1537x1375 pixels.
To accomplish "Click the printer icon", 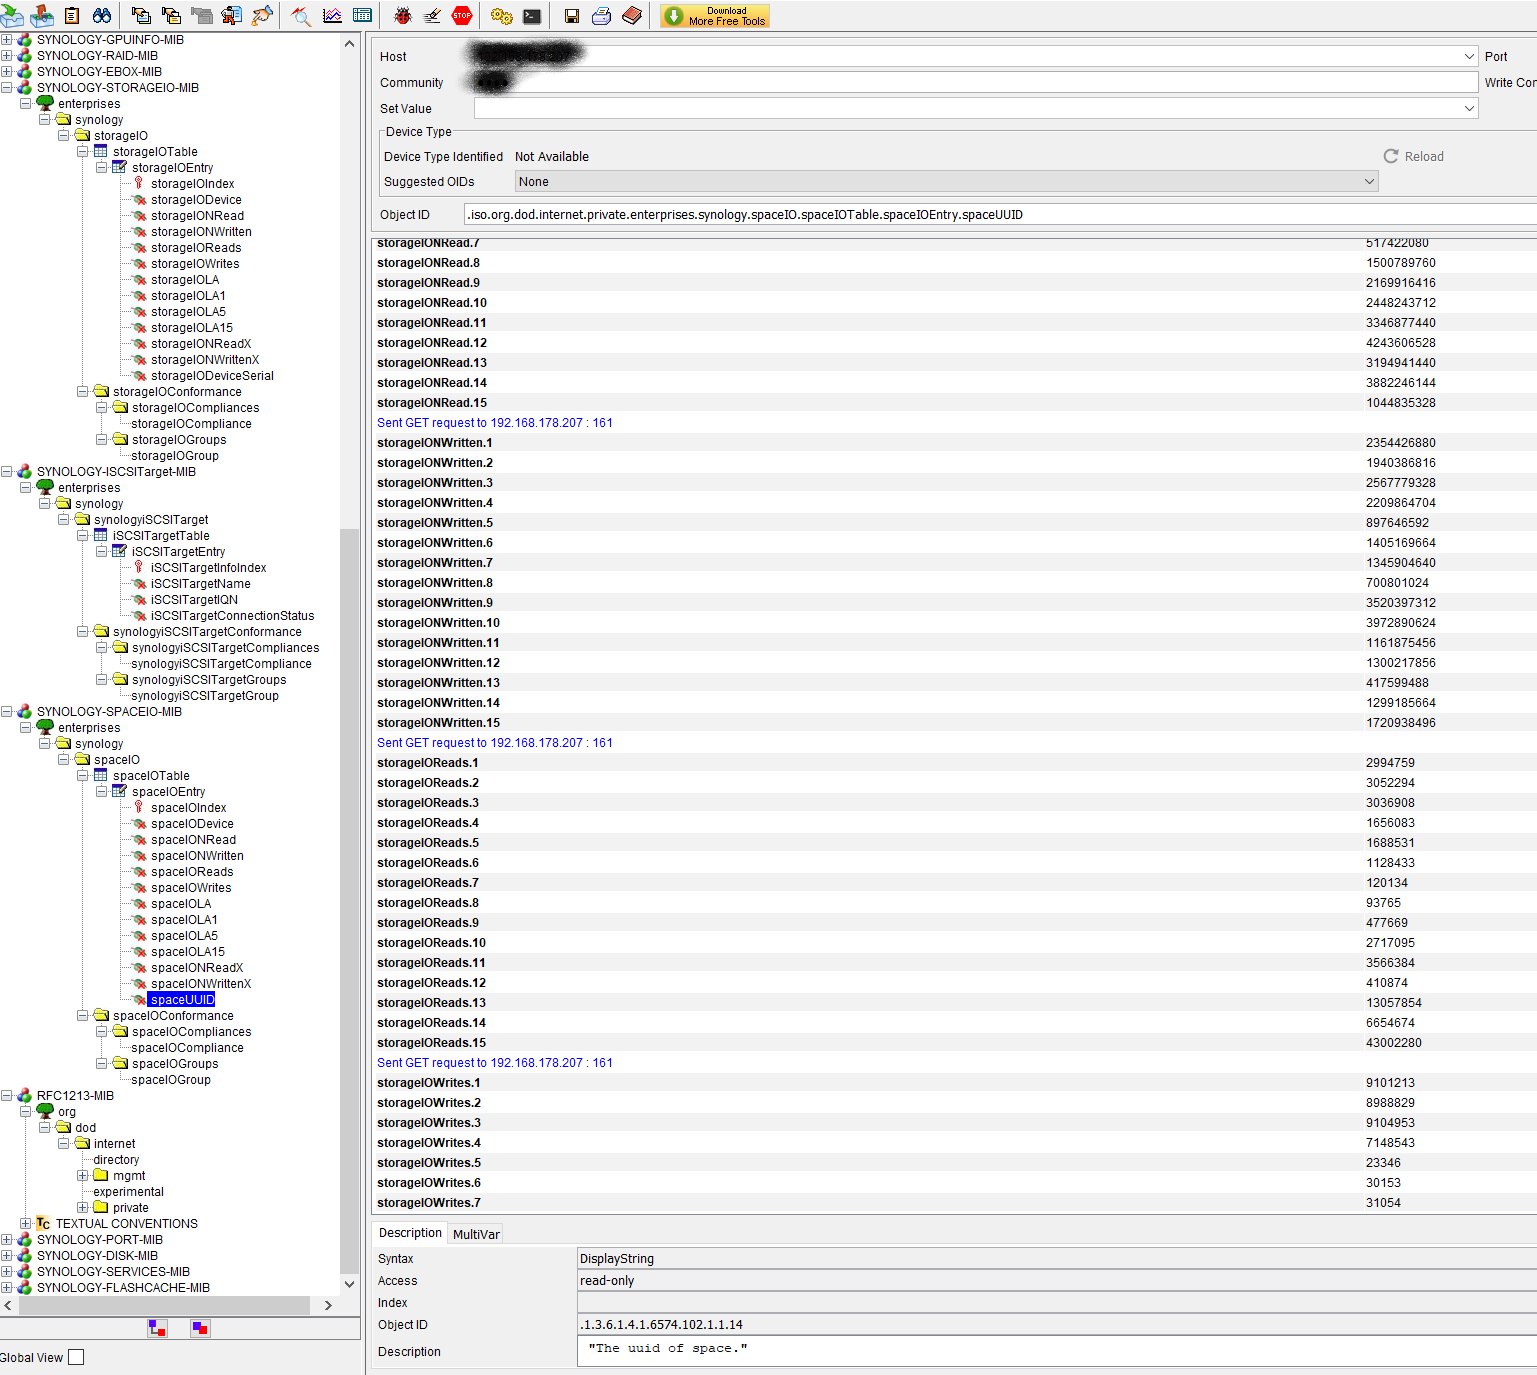I will pyautogui.click(x=602, y=16).
